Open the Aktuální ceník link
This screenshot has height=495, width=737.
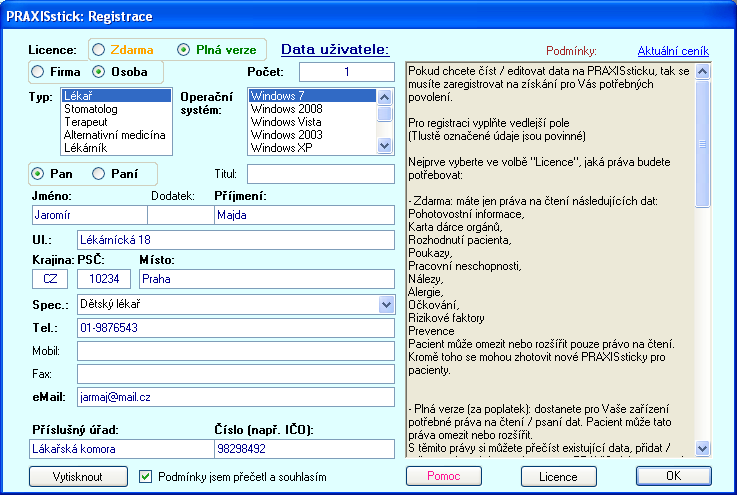[673, 50]
